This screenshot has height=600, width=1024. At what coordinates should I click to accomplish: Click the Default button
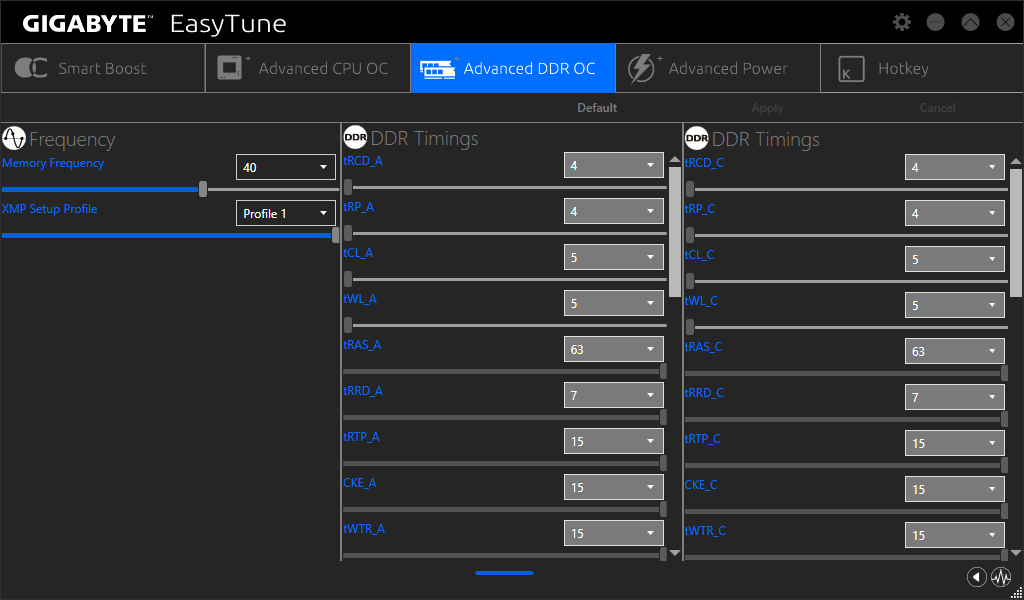coord(597,108)
